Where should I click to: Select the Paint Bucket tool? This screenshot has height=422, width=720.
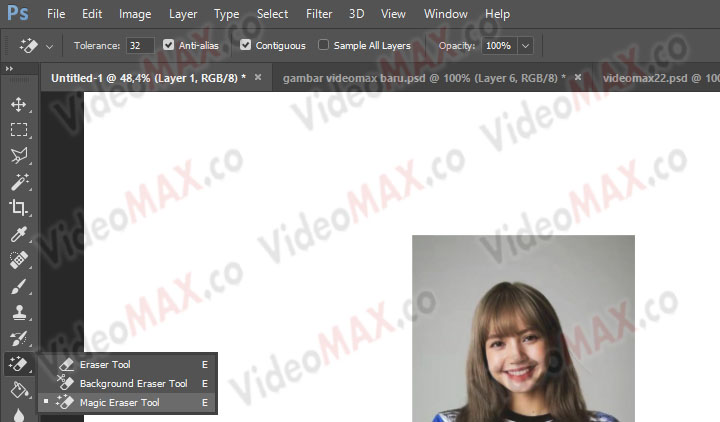19,390
